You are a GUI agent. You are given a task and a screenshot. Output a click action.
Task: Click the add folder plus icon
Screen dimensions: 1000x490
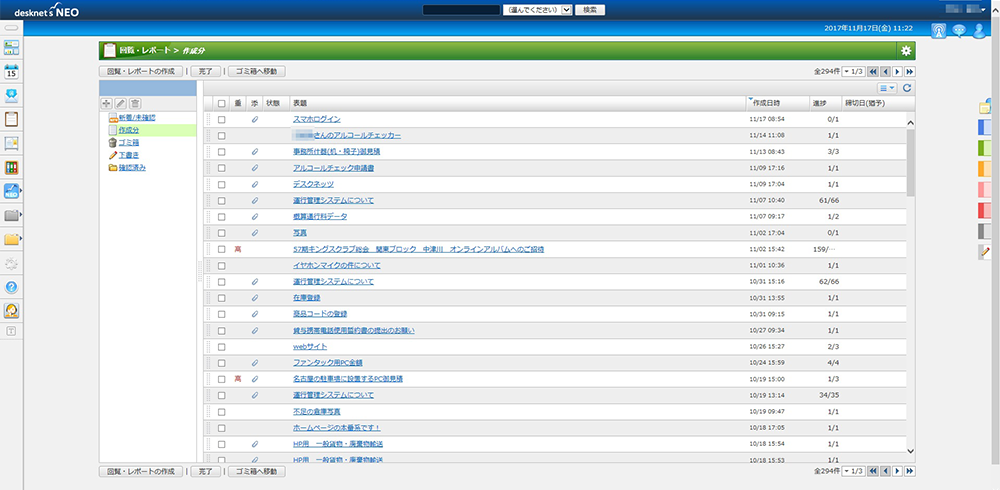click(107, 103)
